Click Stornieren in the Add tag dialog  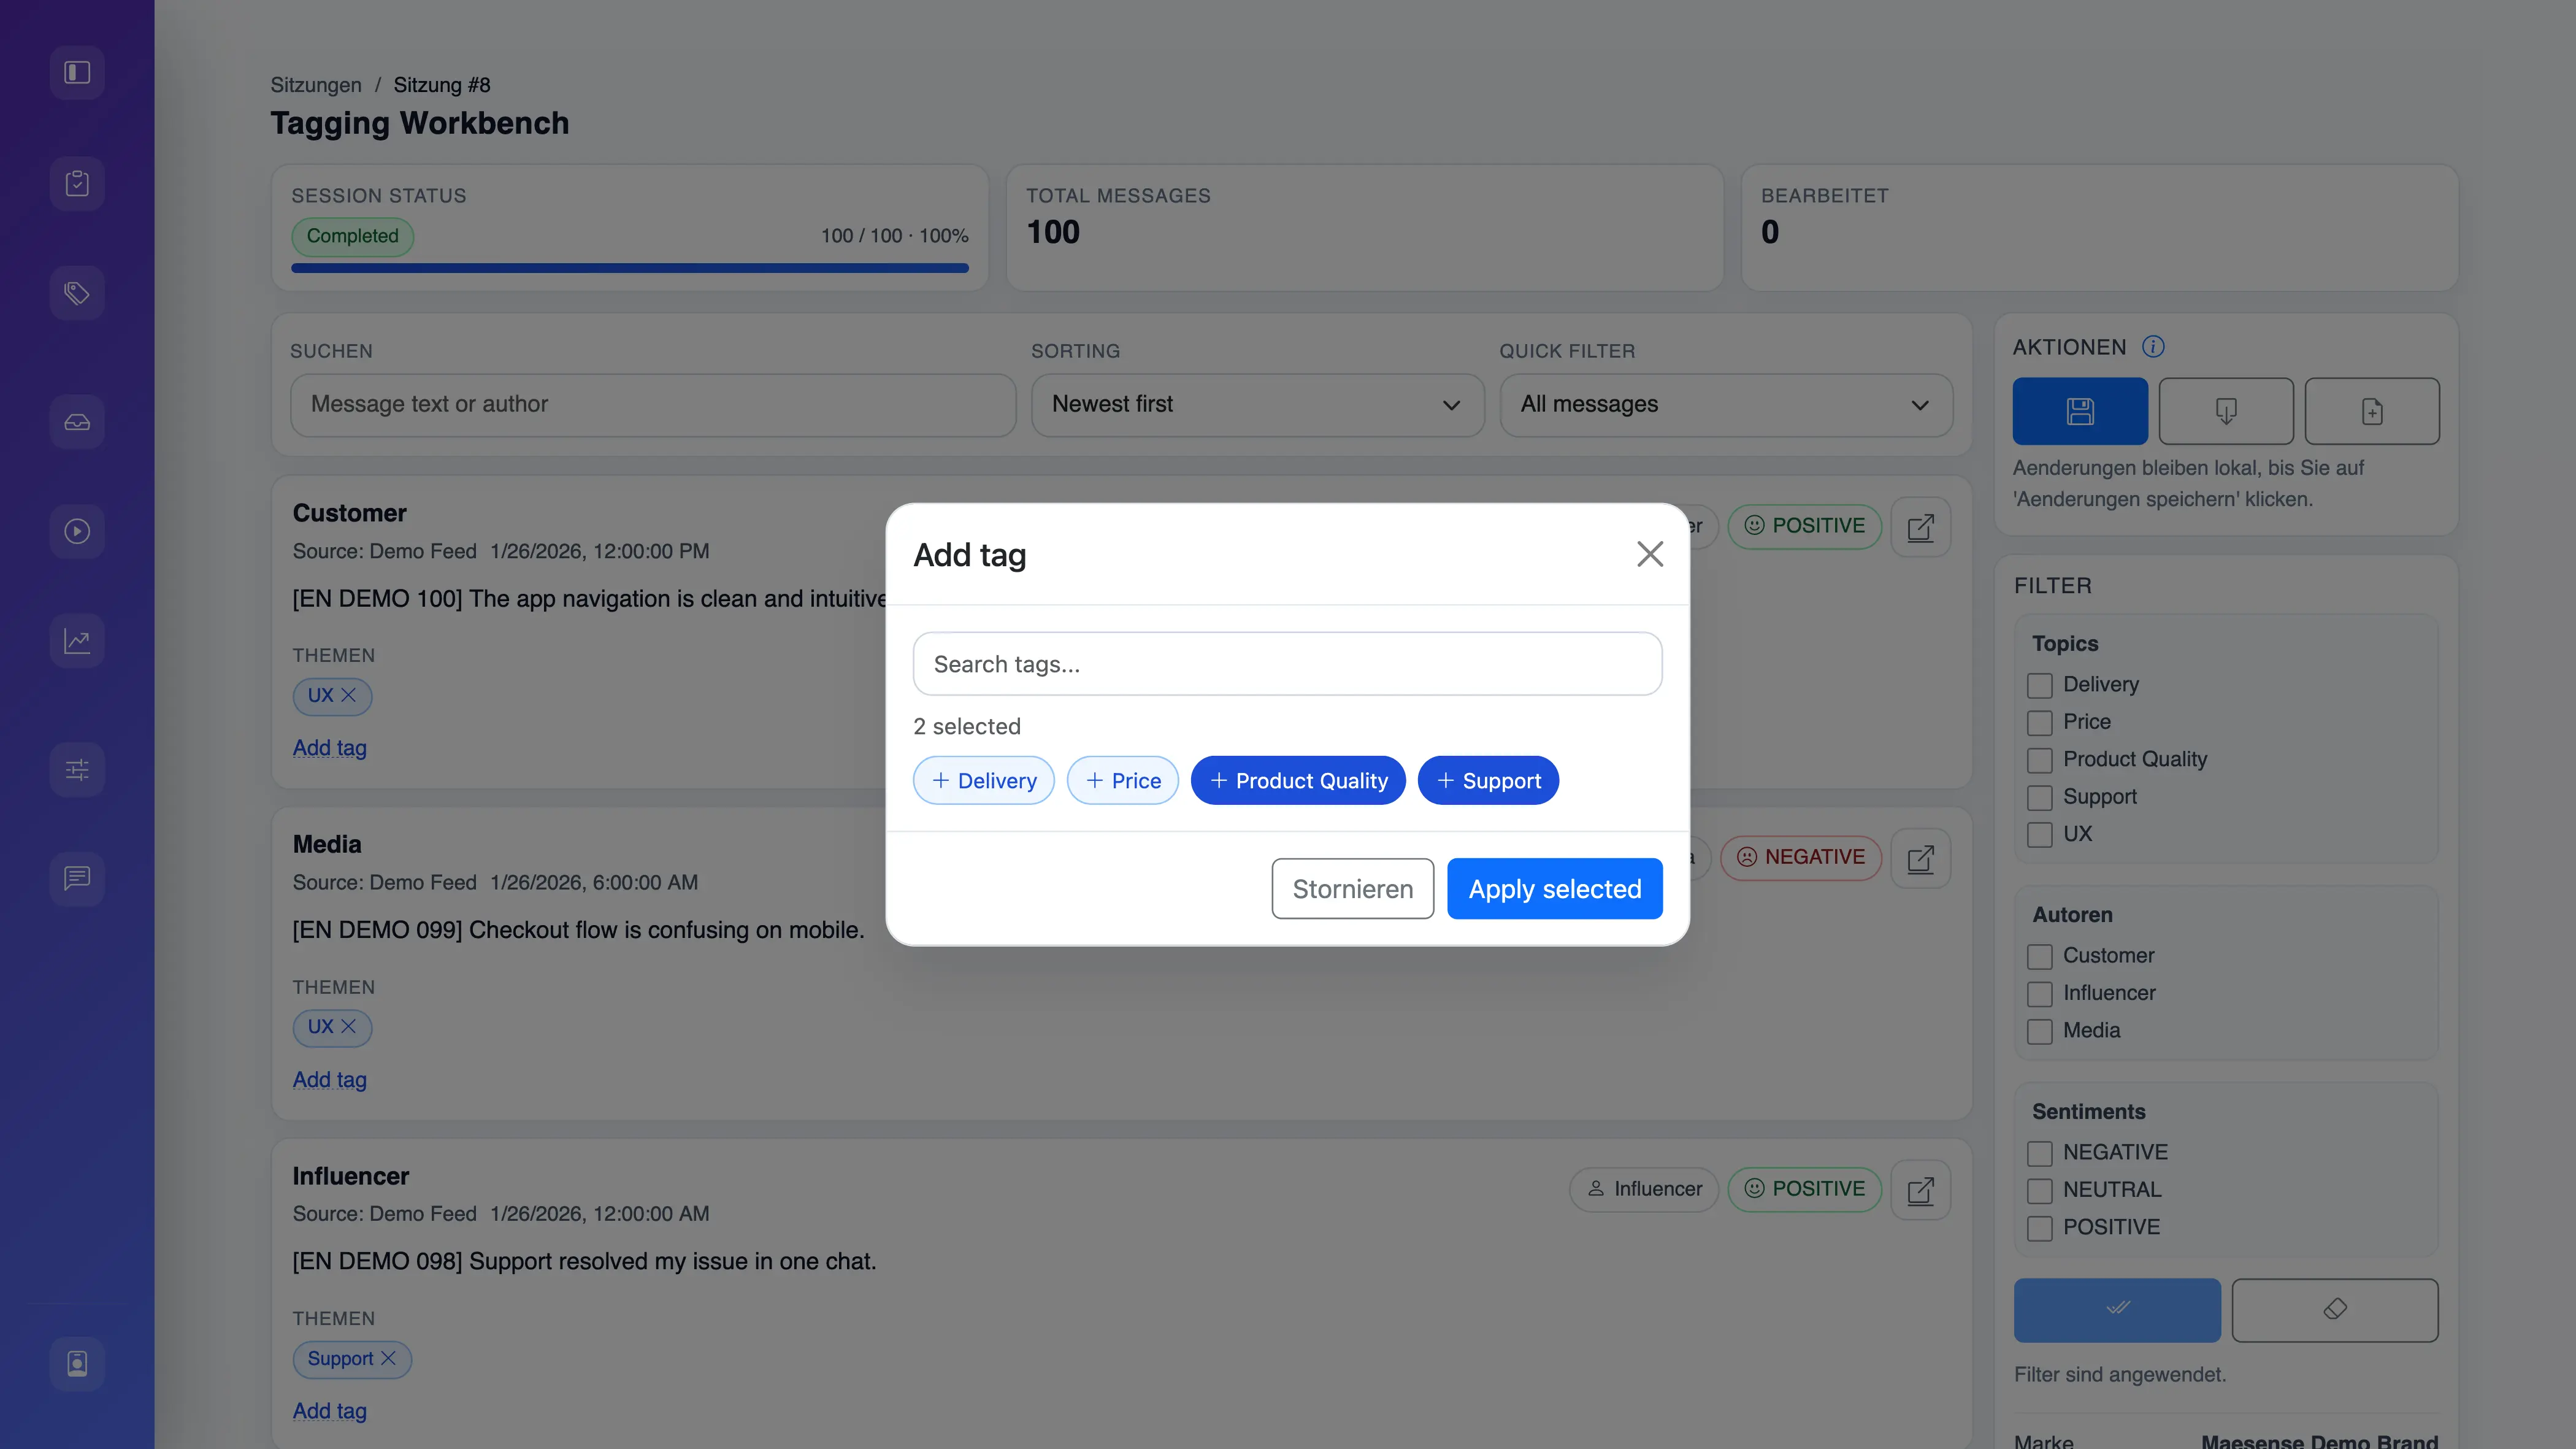point(1352,888)
